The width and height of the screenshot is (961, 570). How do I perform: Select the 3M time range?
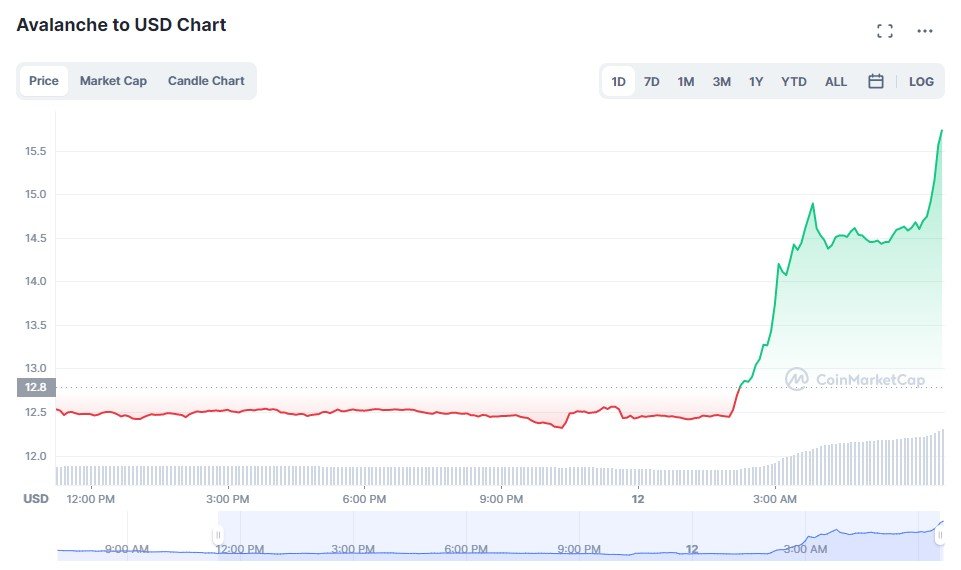click(721, 82)
